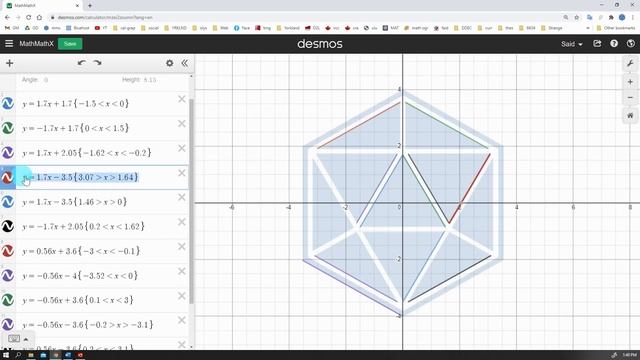This screenshot has width=640, height=360.
Task: Delete the y=1.7x+1.7 expression
Action: [x=182, y=99]
